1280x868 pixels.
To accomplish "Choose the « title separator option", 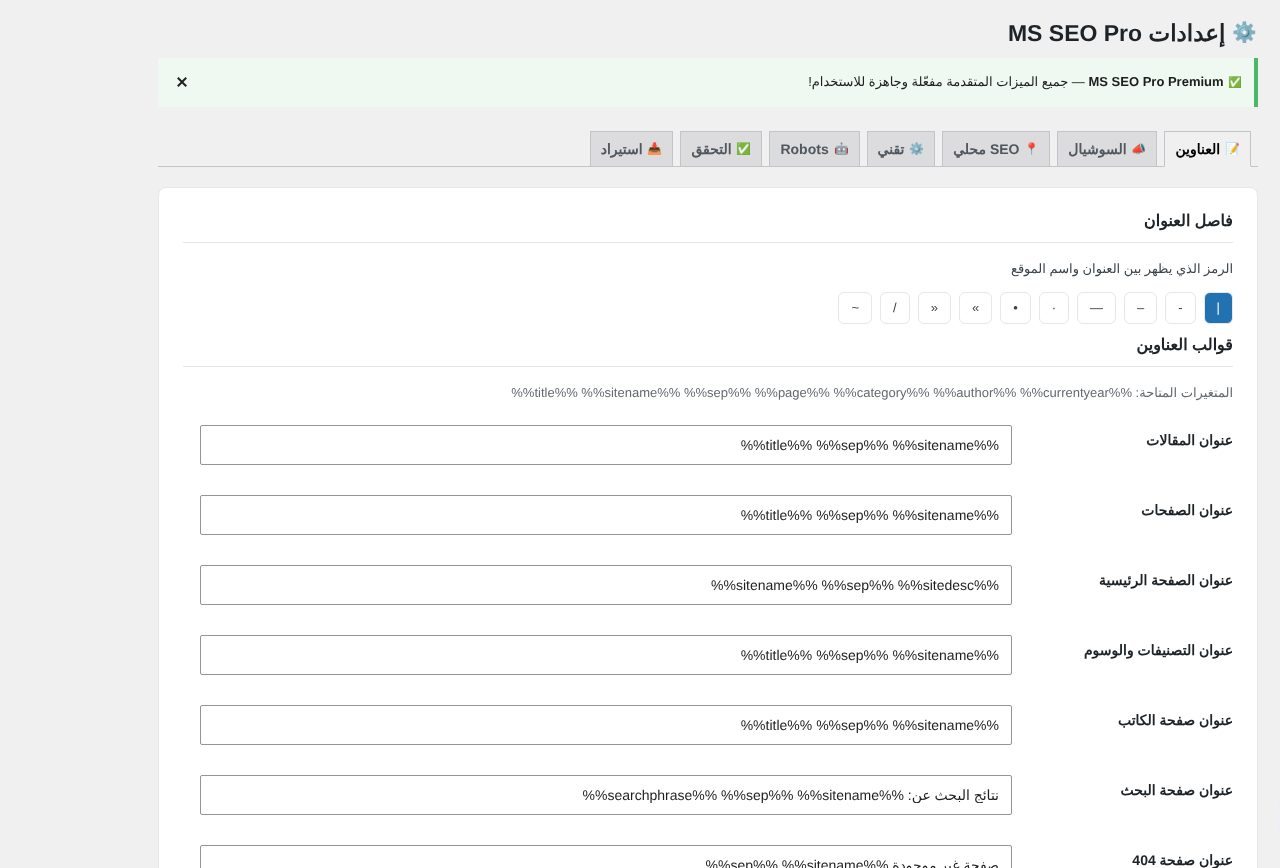I will click(934, 308).
